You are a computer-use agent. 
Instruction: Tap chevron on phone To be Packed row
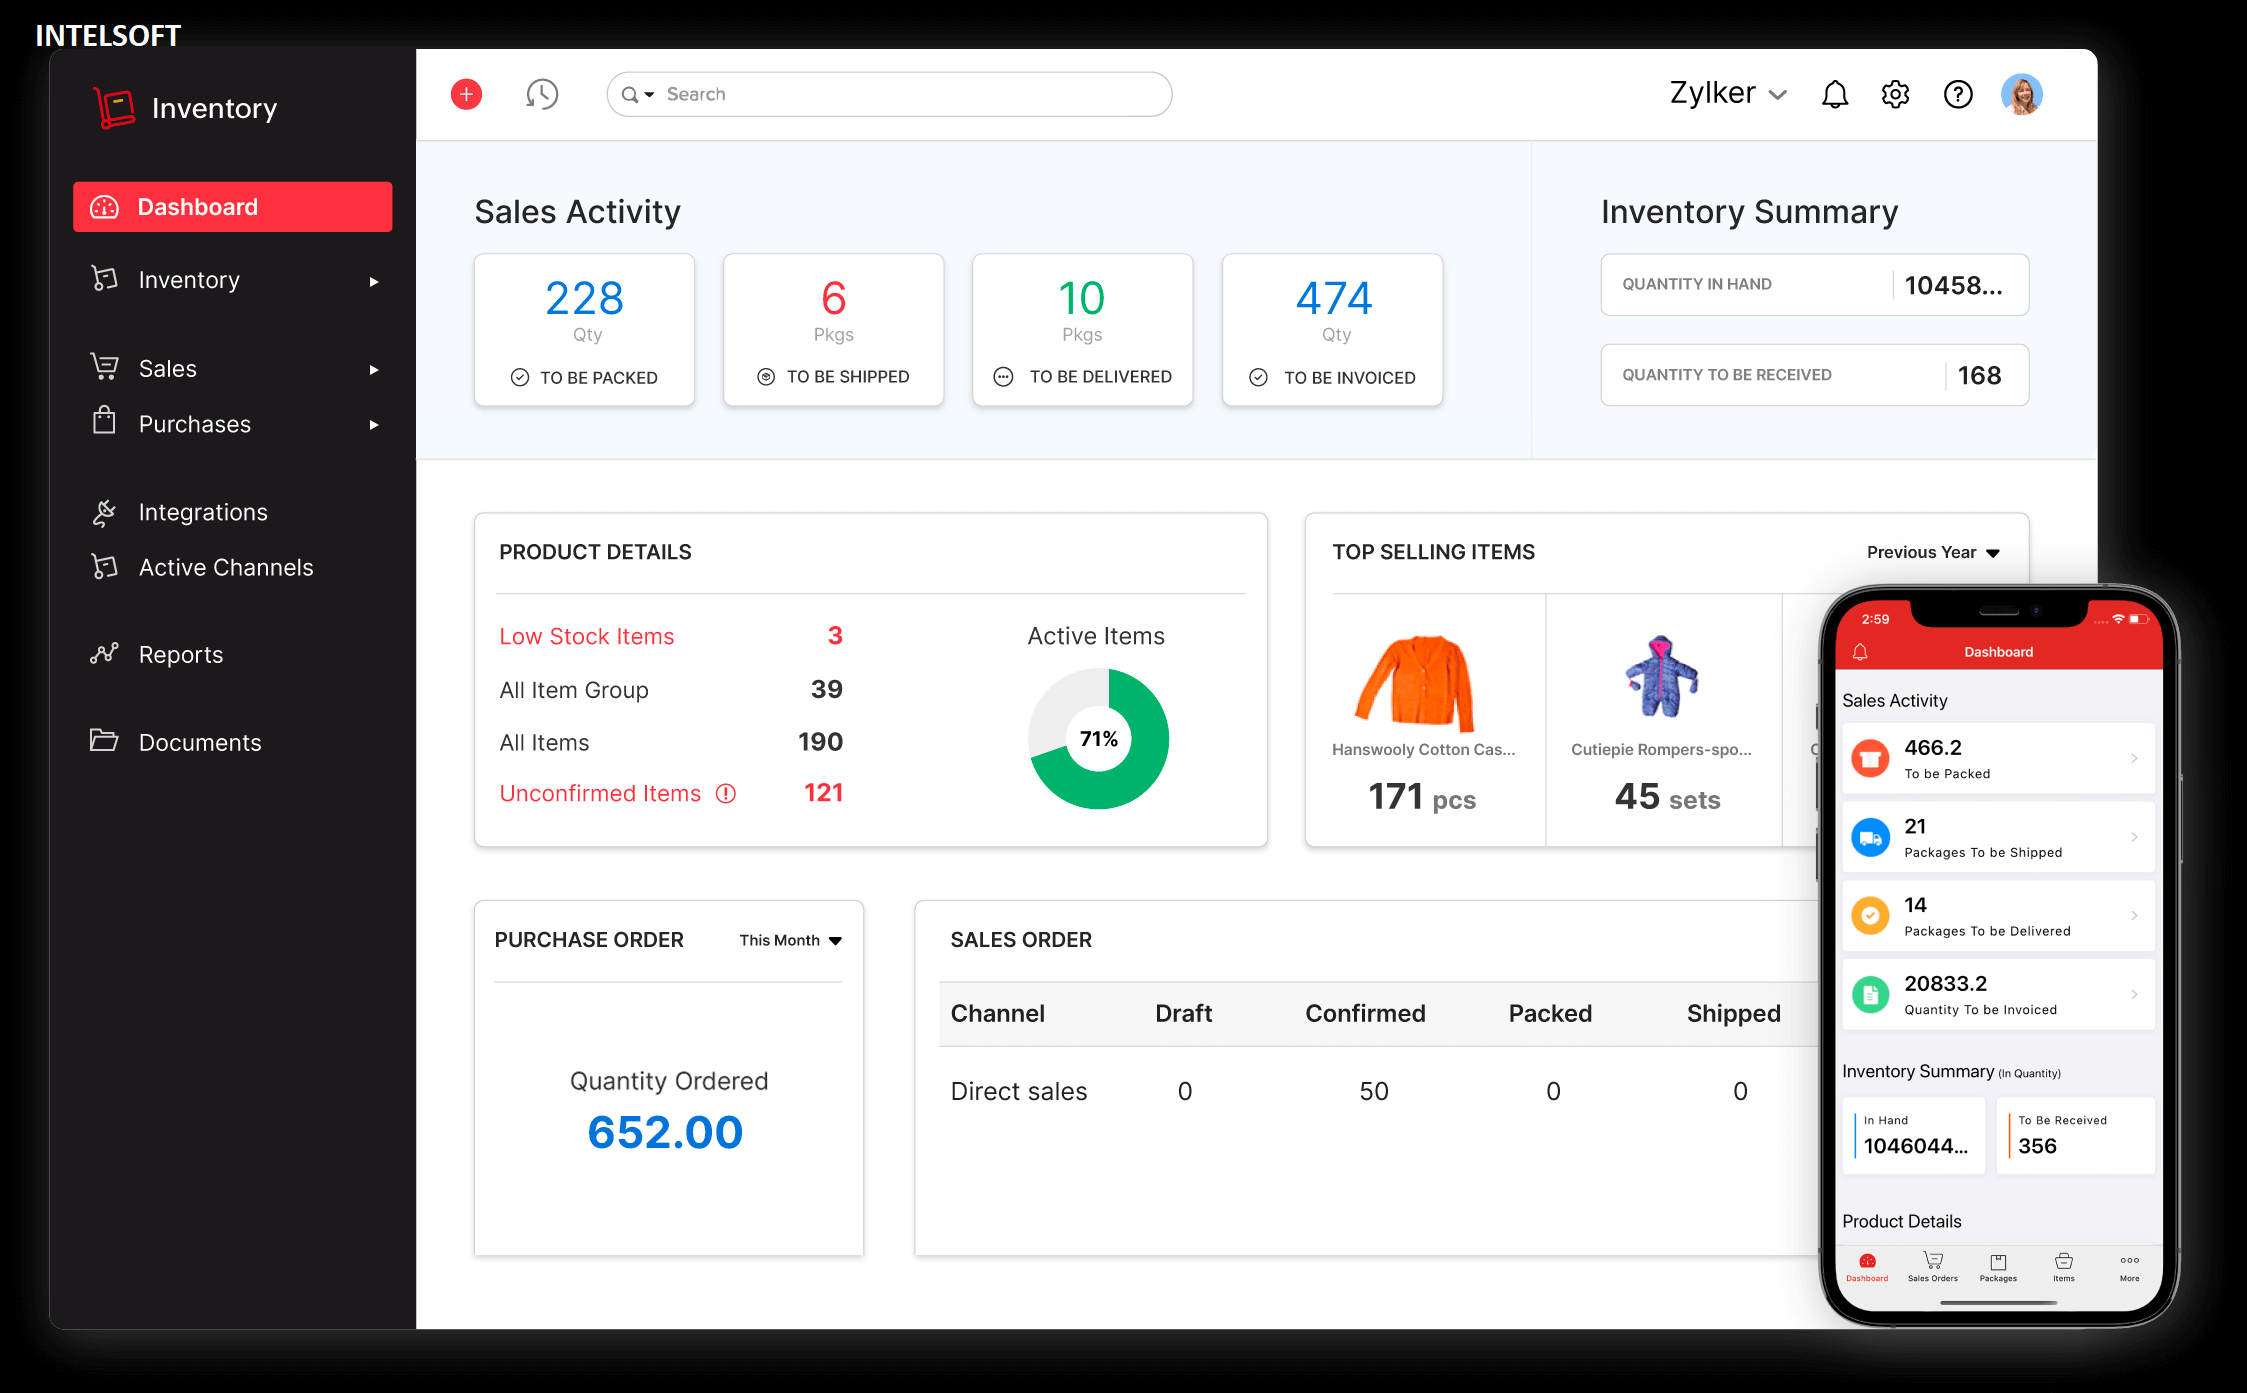click(x=2134, y=758)
